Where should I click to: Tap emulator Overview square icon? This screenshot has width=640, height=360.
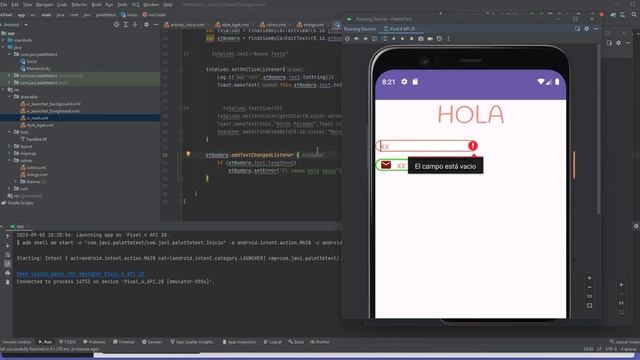point(411,38)
